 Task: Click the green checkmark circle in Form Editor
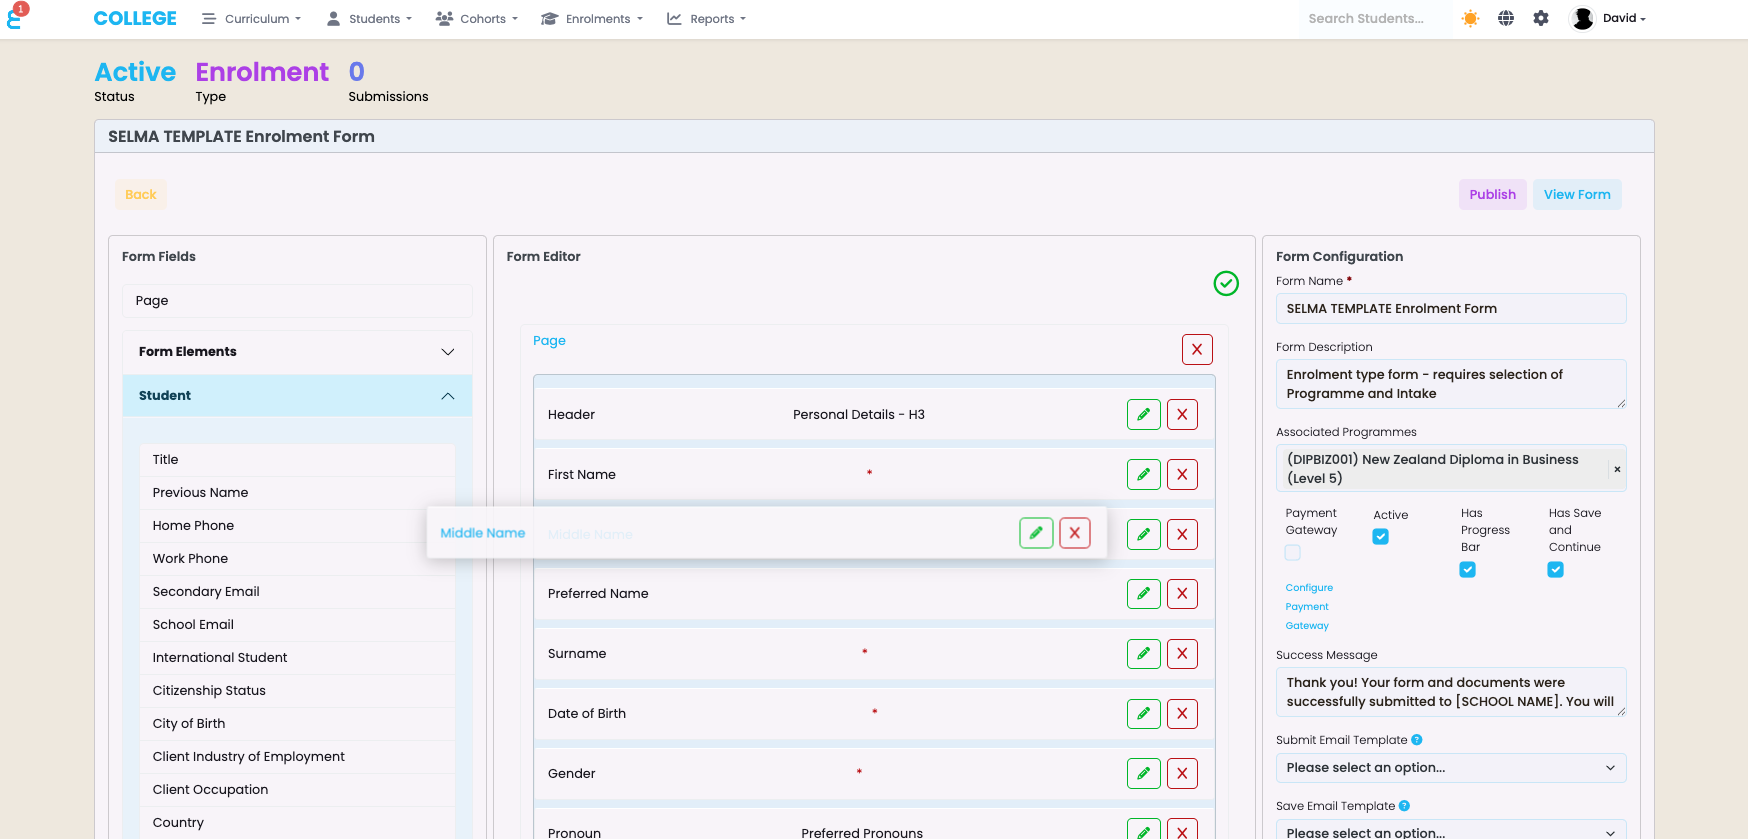[x=1226, y=284]
